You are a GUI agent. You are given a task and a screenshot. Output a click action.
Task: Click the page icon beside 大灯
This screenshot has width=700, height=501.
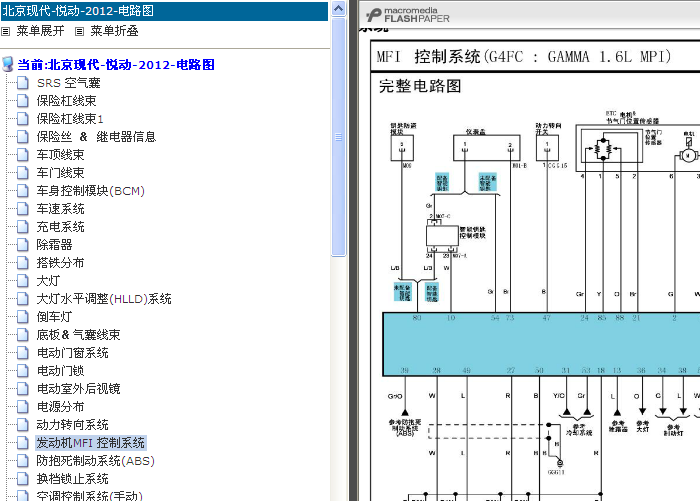tap(23, 280)
